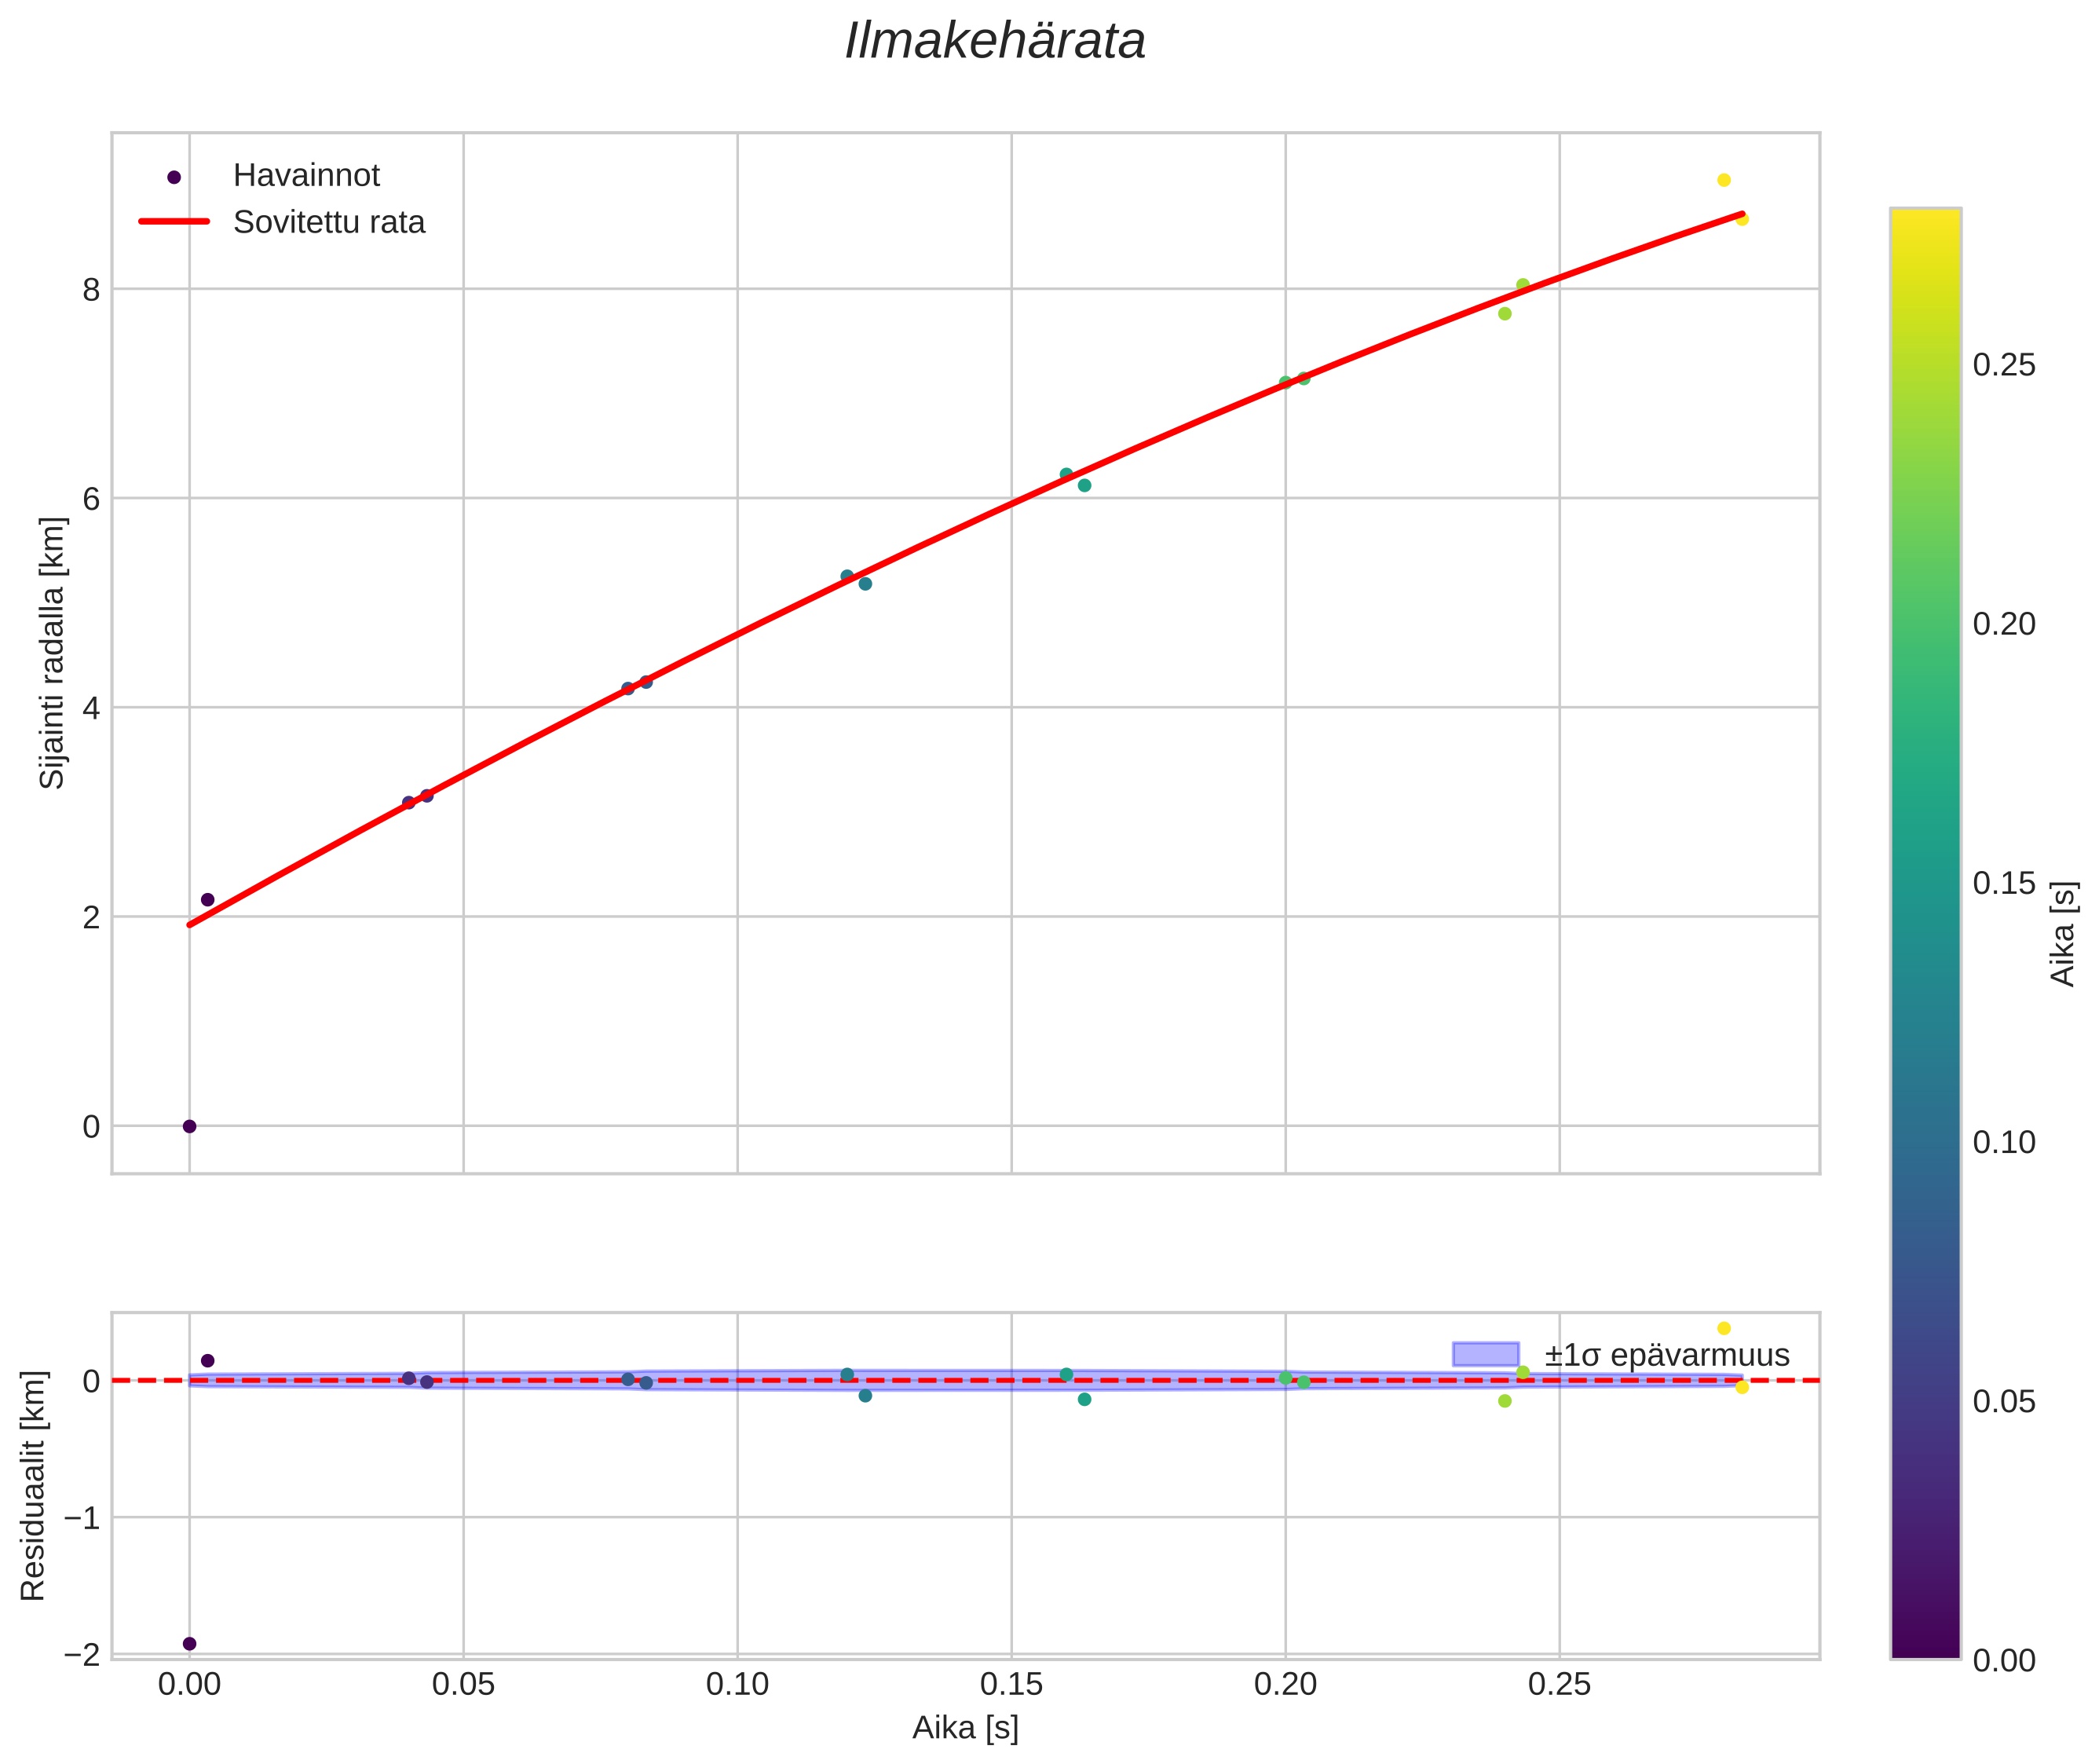The width and height of the screenshot is (2099, 1764).
Task: Click the Havainnot legend marker dot
Action: coord(174,177)
